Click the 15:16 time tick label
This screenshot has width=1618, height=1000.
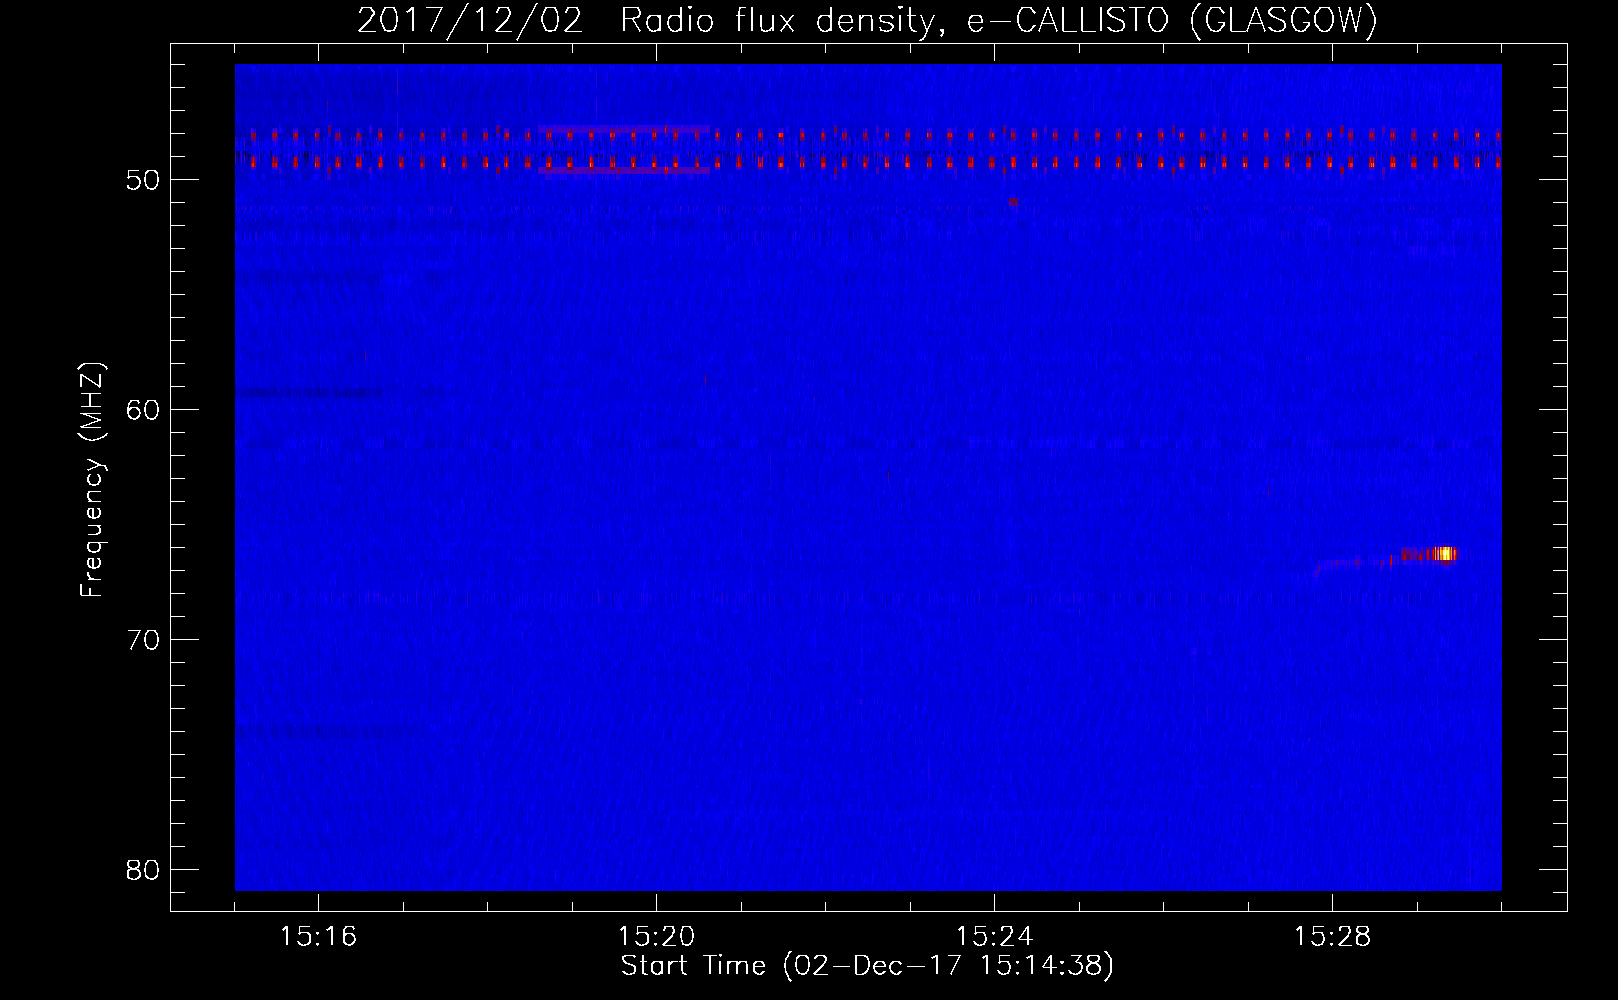318,937
